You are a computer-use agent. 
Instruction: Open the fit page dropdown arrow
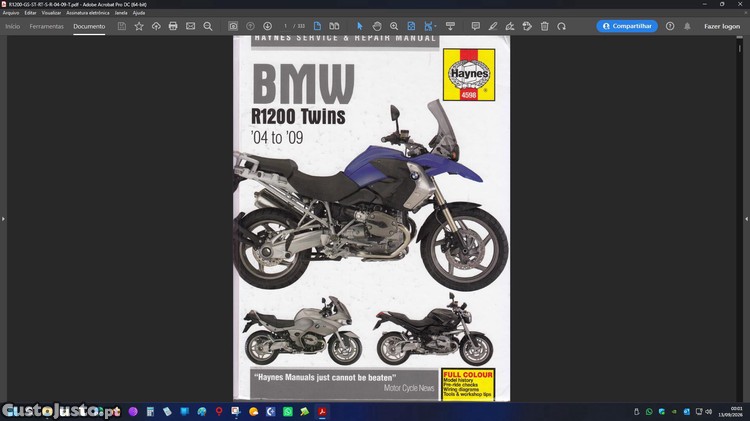pyautogui.click(x=435, y=26)
